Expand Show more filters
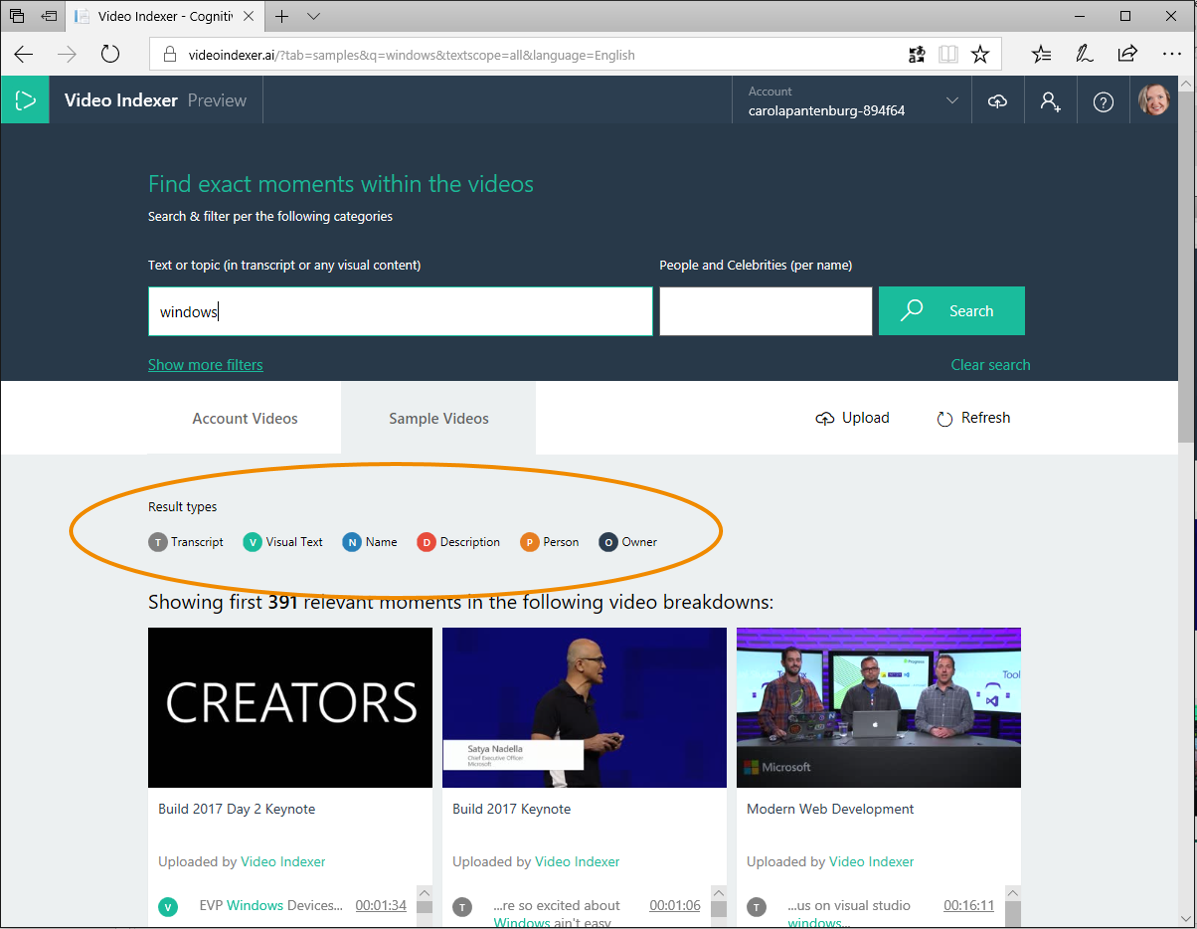This screenshot has width=1197, height=929. coord(205,365)
